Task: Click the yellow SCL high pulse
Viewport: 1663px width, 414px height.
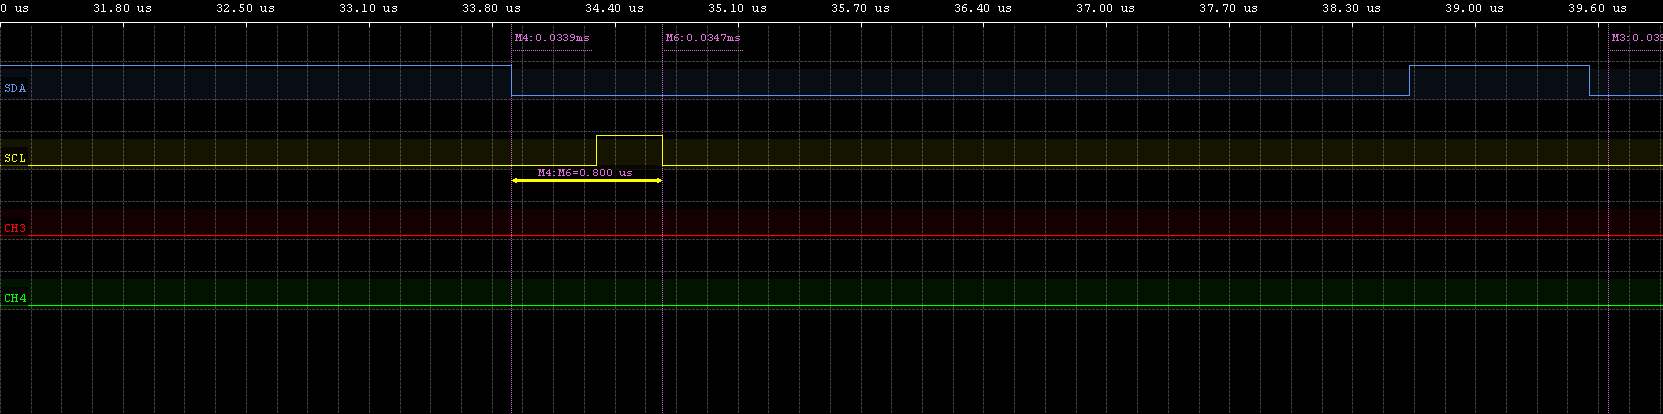Action: click(629, 136)
